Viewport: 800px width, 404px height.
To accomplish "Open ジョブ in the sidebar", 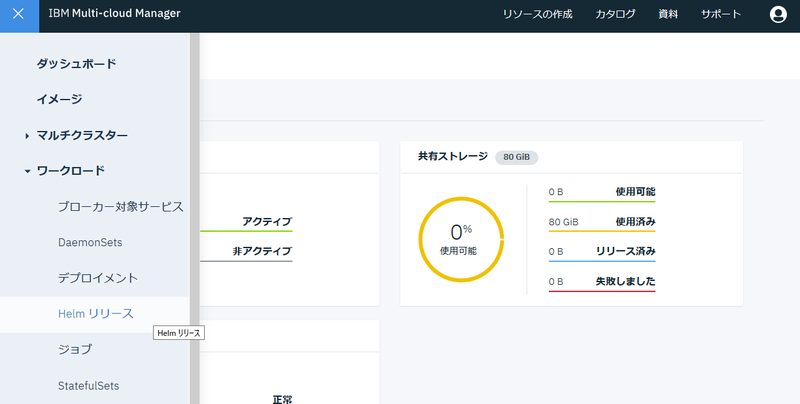I will coord(75,349).
